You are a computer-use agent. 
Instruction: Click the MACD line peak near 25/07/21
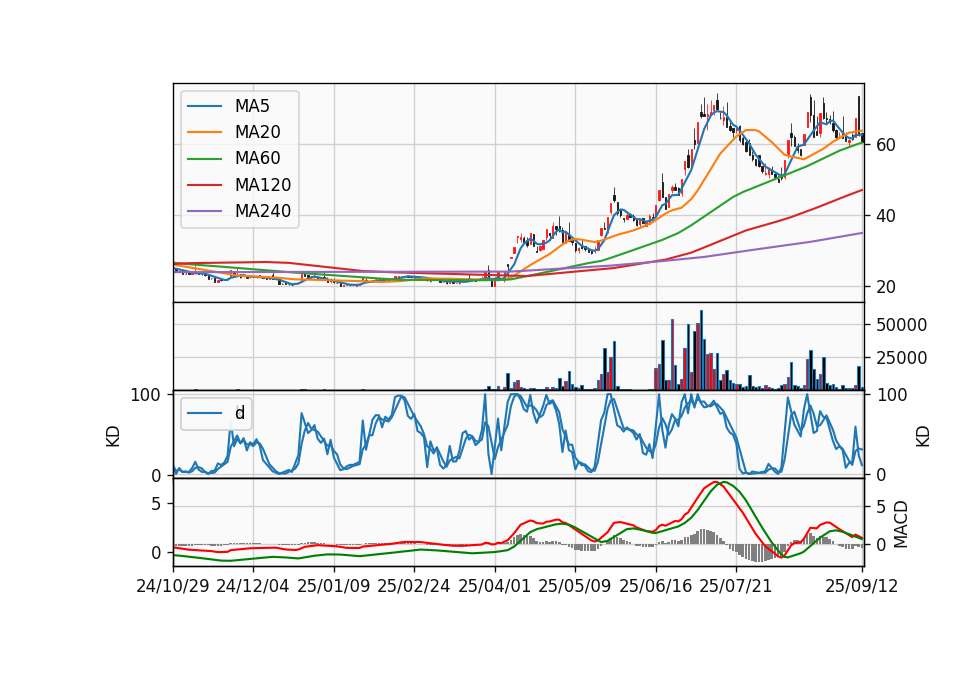[714, 482]
